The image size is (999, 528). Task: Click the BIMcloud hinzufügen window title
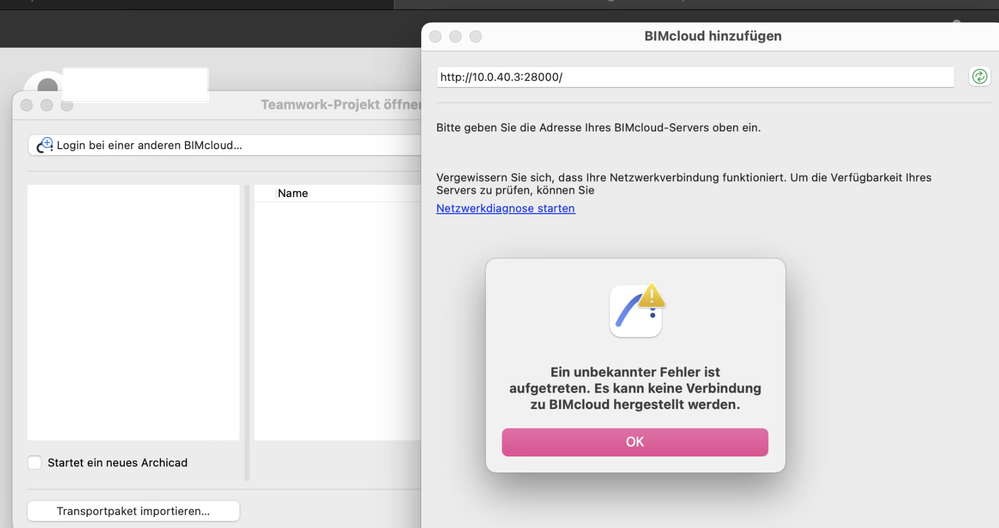point(712,36)
